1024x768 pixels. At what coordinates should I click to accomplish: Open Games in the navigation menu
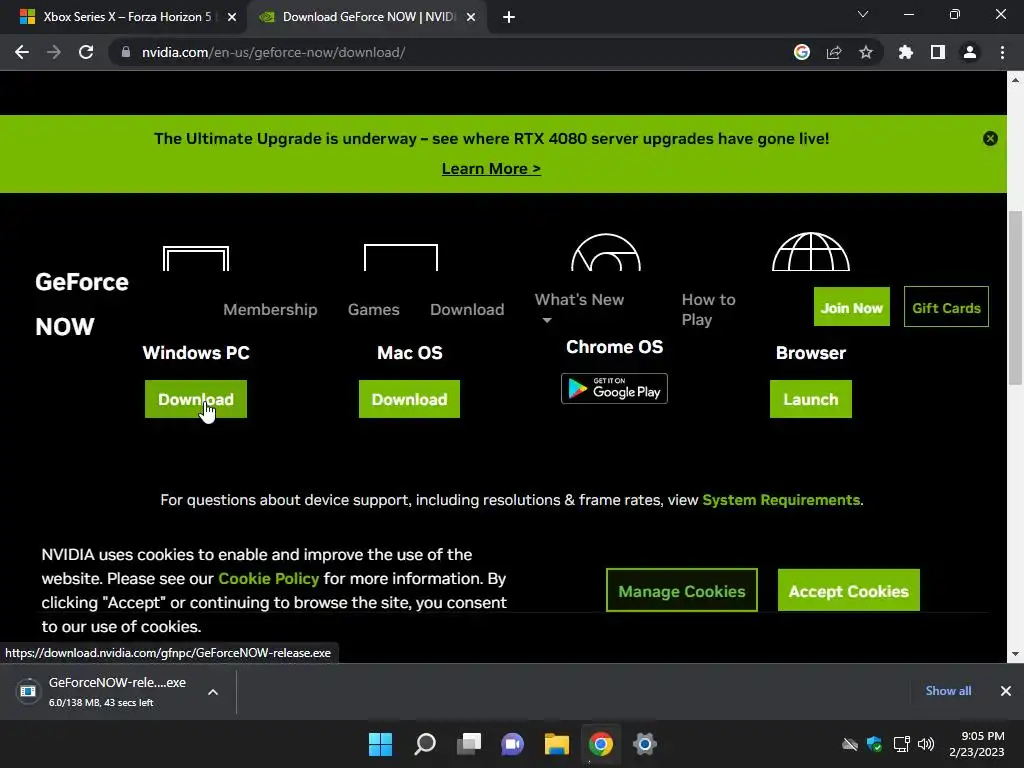click(x=374, y=310)
